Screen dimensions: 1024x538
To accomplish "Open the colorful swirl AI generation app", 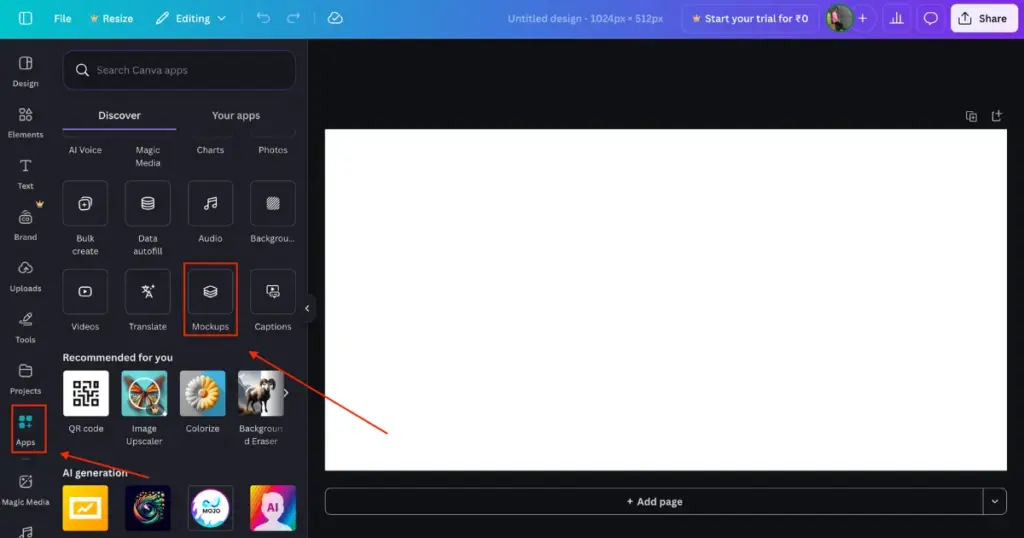I will 148,508.
